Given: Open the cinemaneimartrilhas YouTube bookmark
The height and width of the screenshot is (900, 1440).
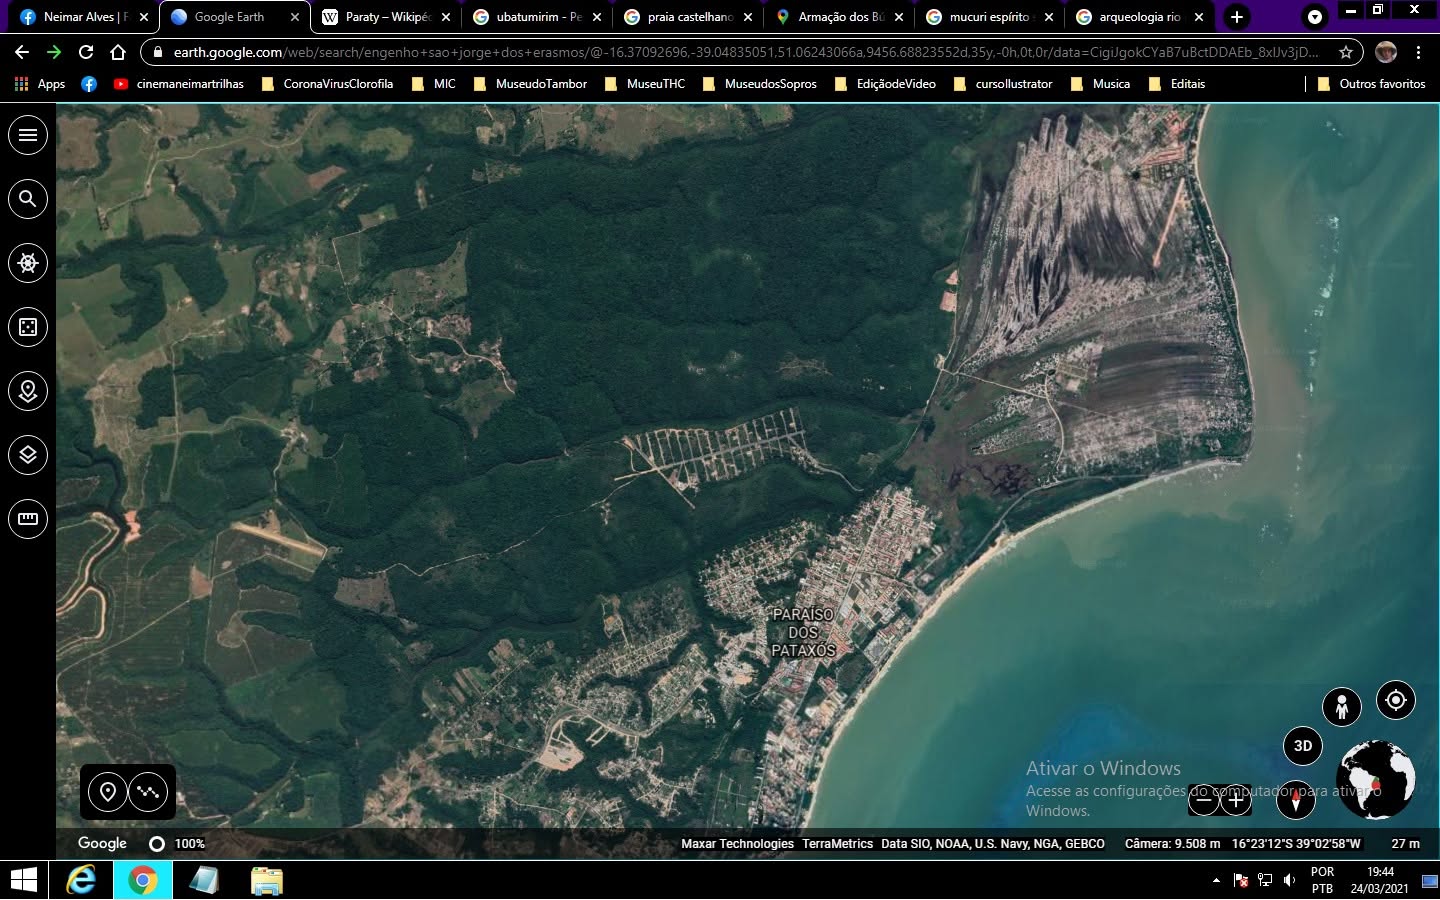Looking at the screenshot, I should 179,84.
